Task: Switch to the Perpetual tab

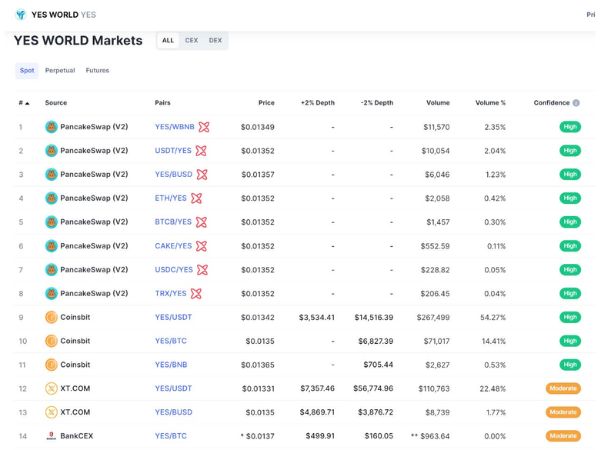Action: click(60, 70)
